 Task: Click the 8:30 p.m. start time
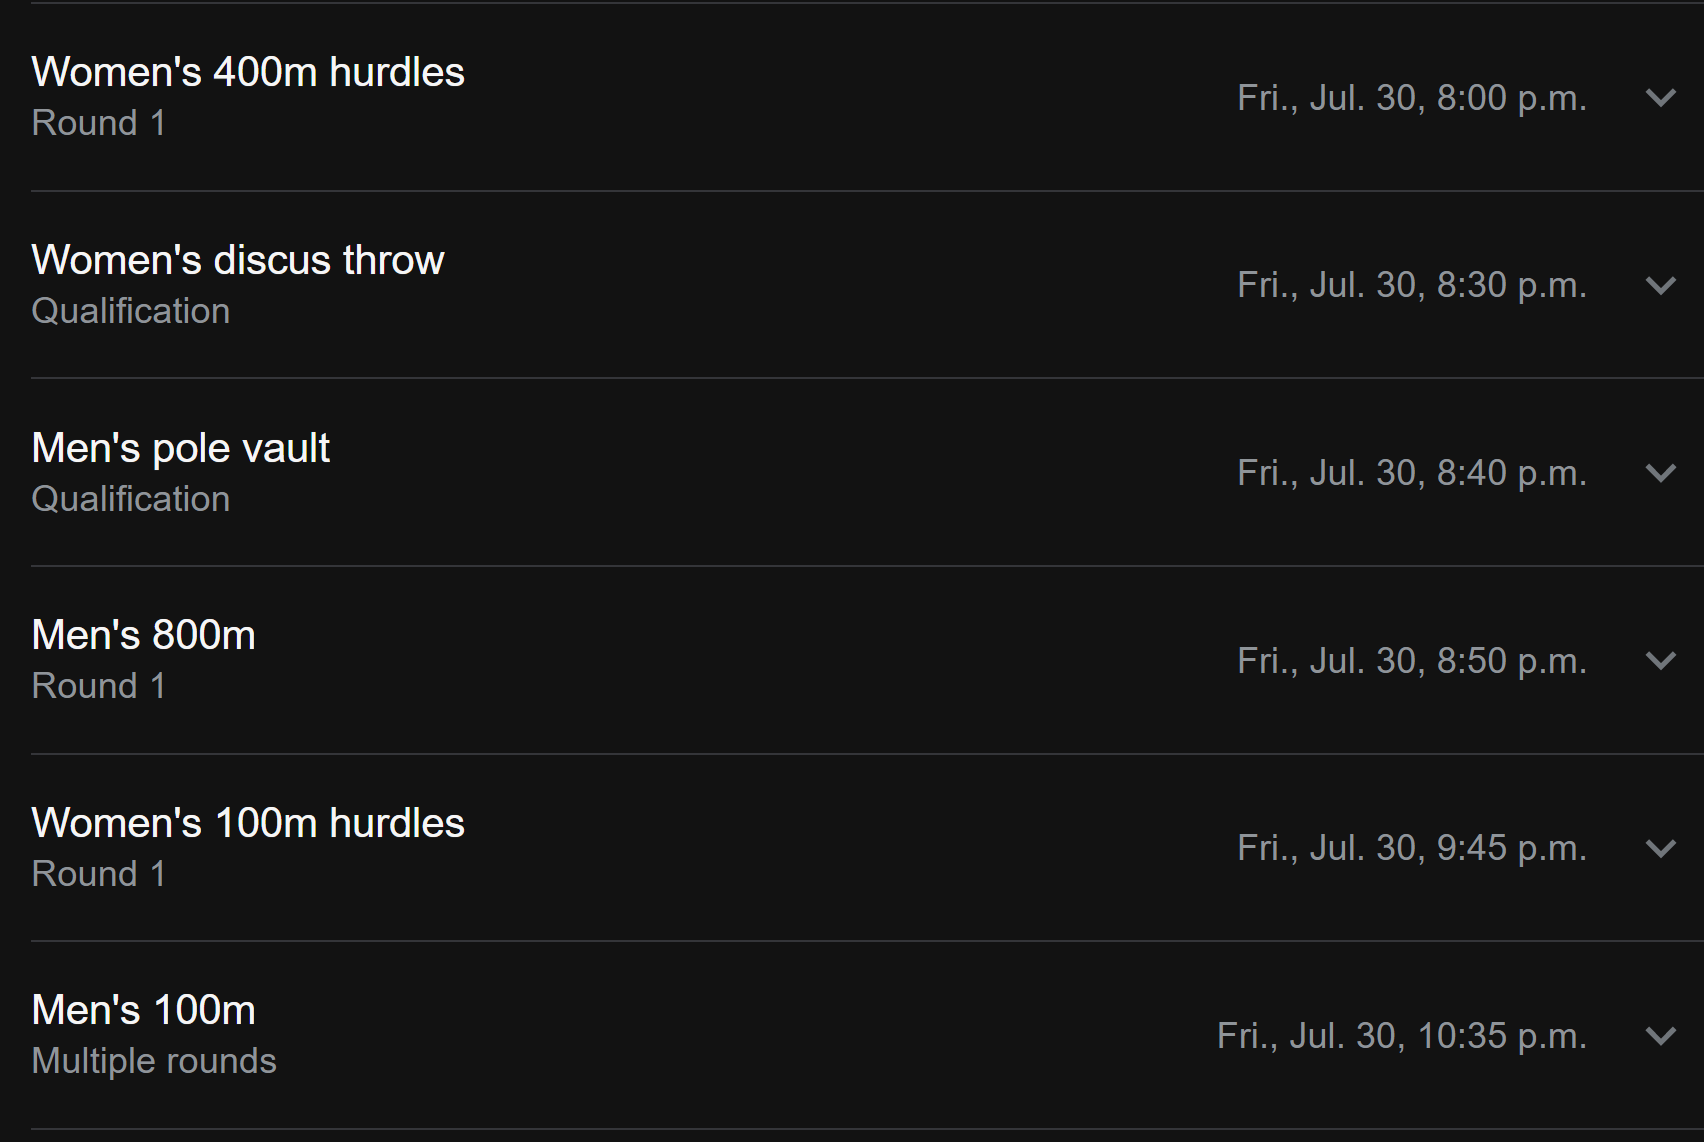[x=1411, y=286]
